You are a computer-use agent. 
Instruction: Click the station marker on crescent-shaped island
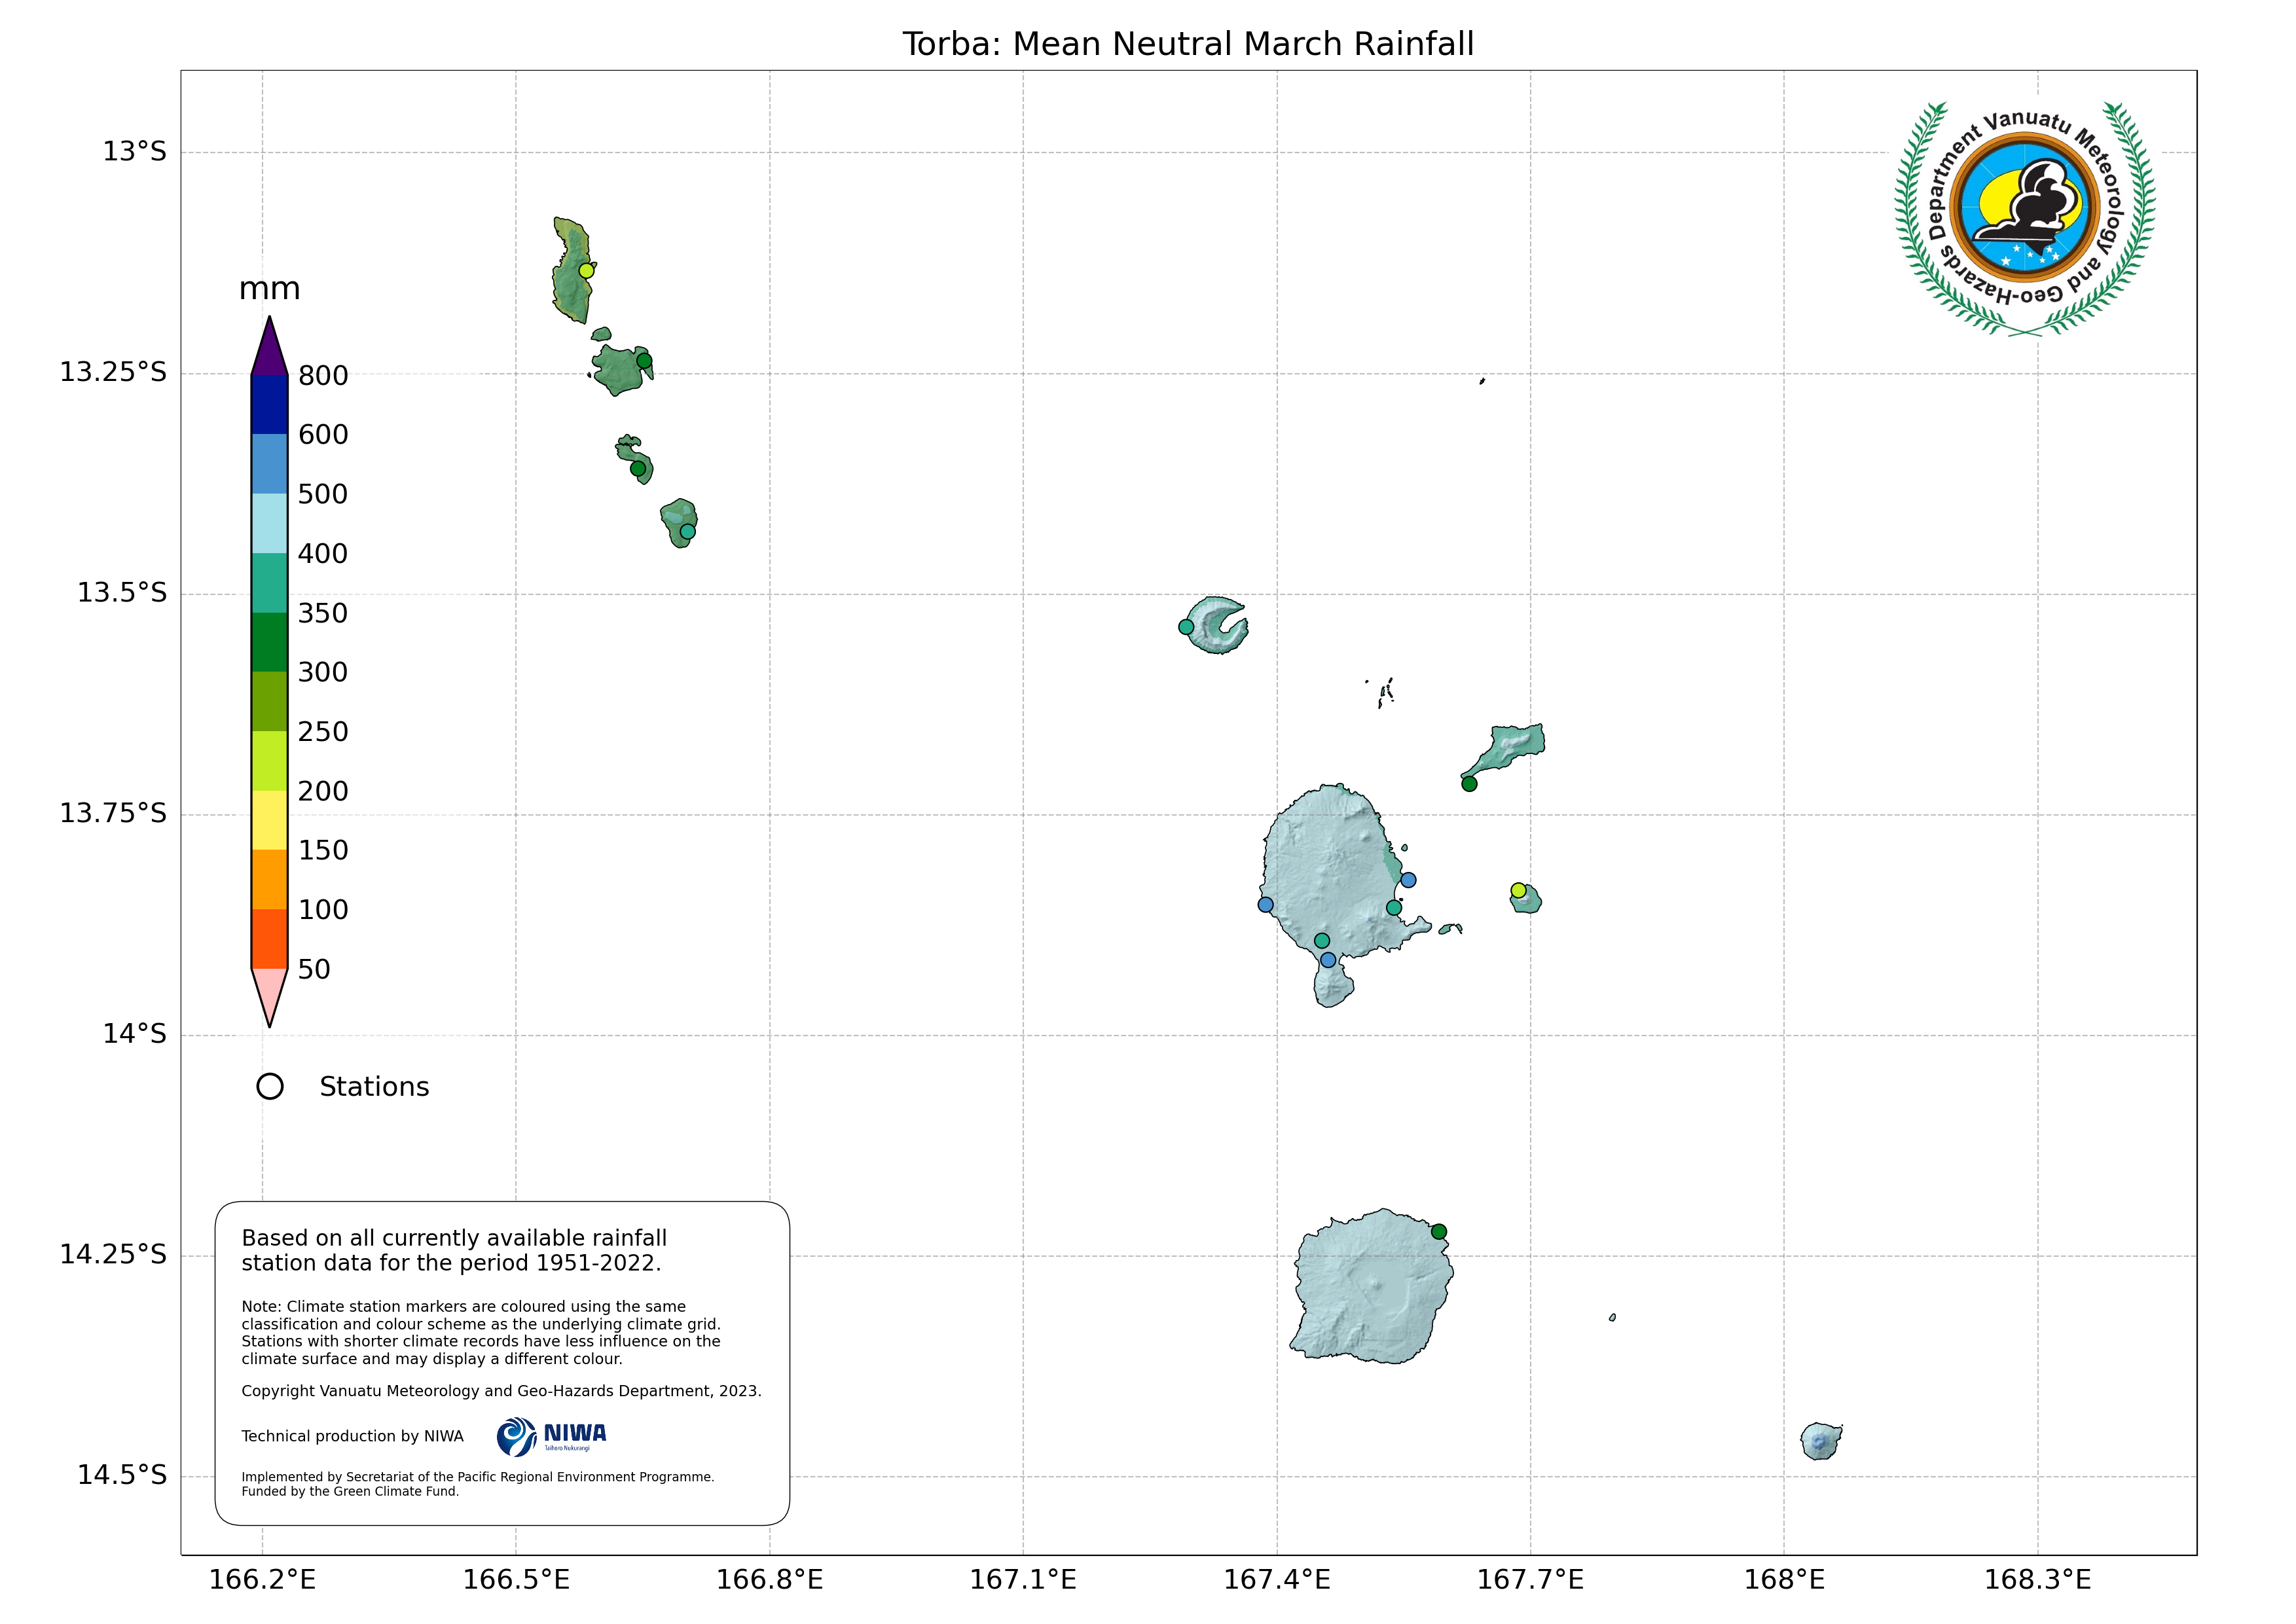point(1186,627)
